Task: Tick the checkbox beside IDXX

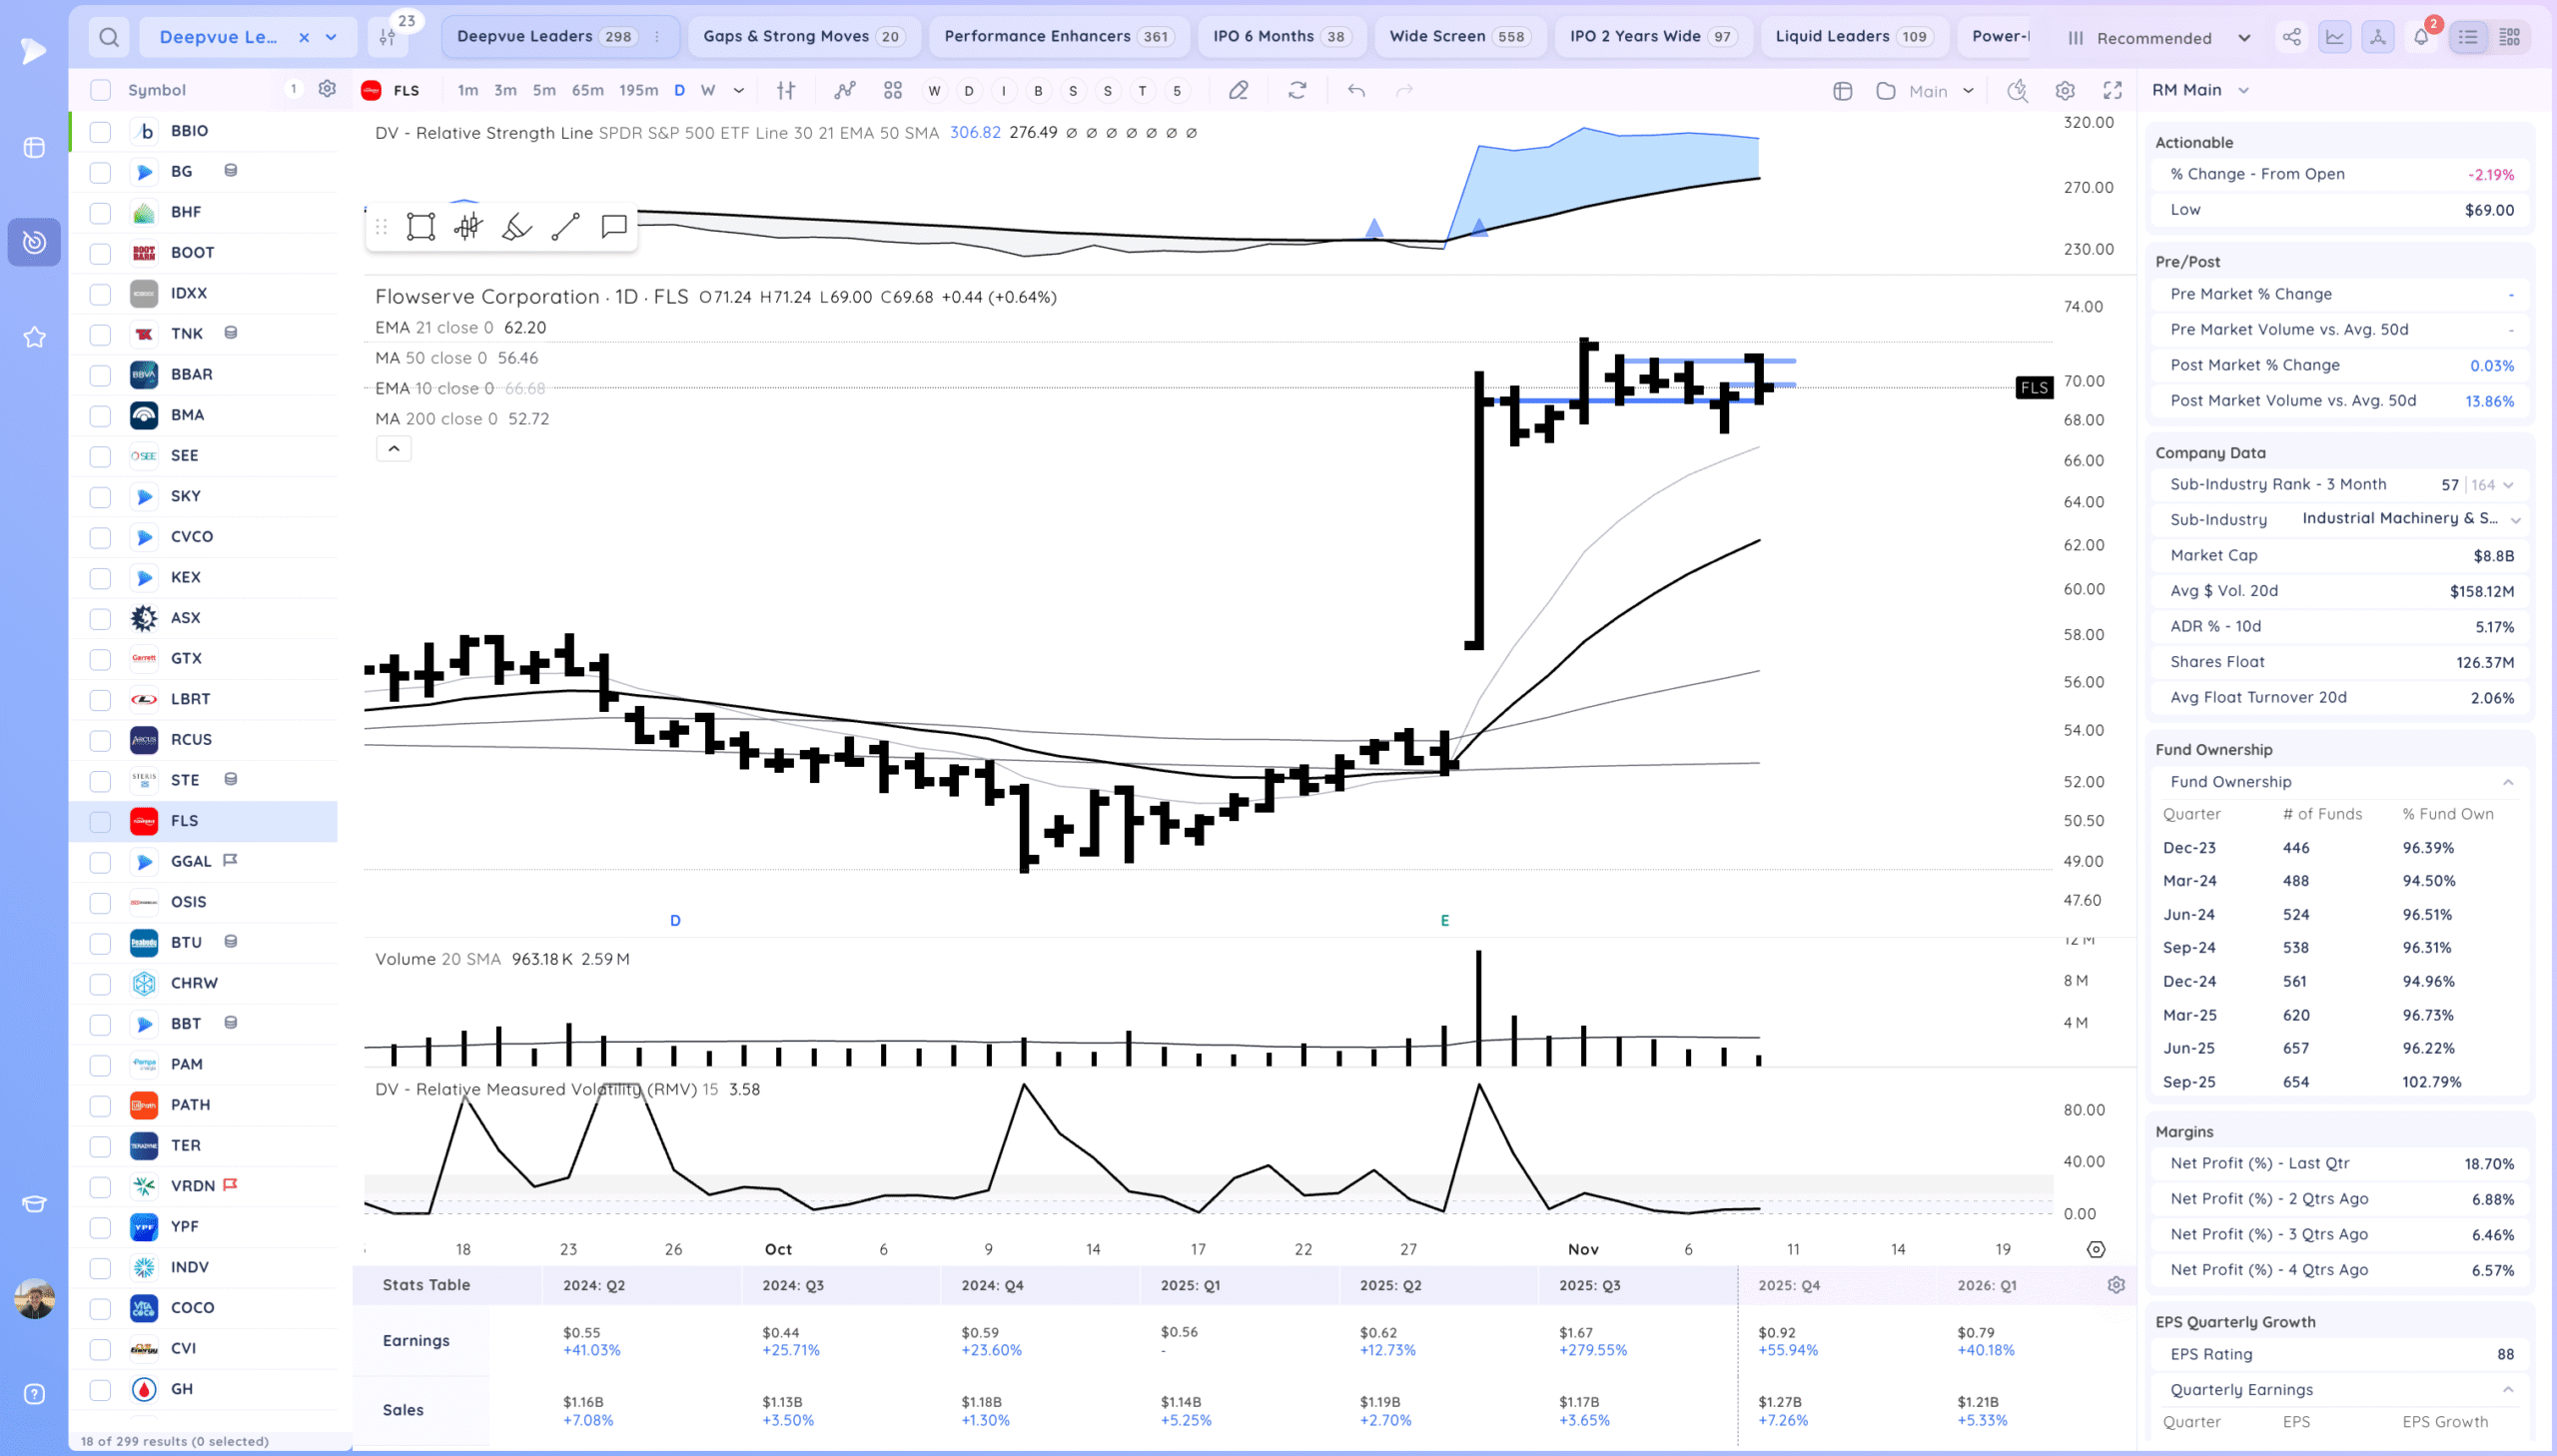Action: 100,294
